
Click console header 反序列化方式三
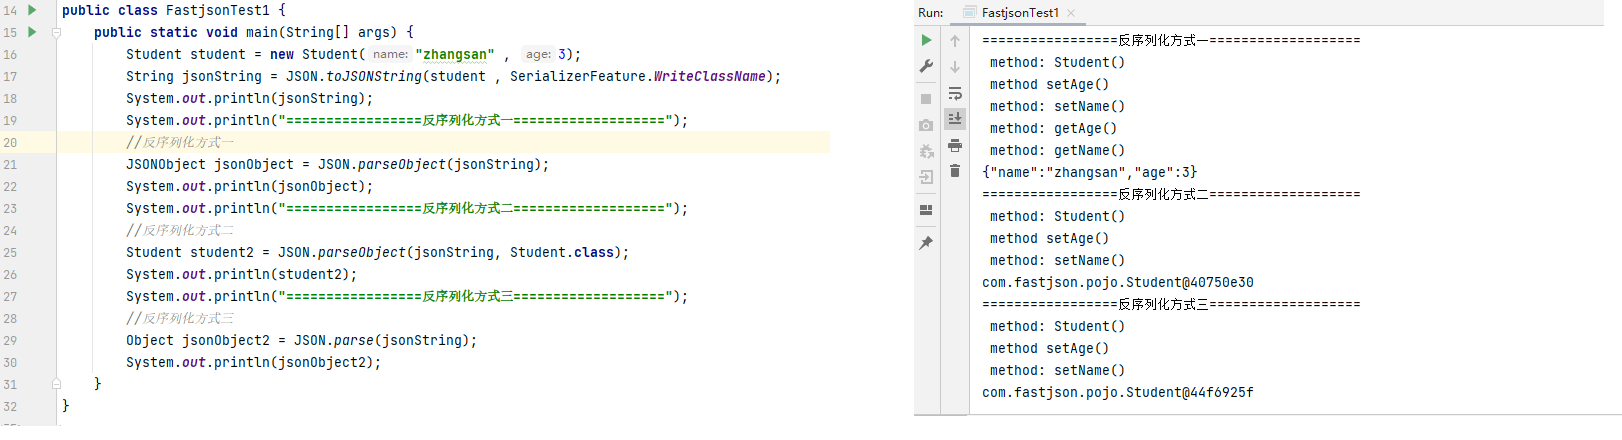tap(1171, 305)
